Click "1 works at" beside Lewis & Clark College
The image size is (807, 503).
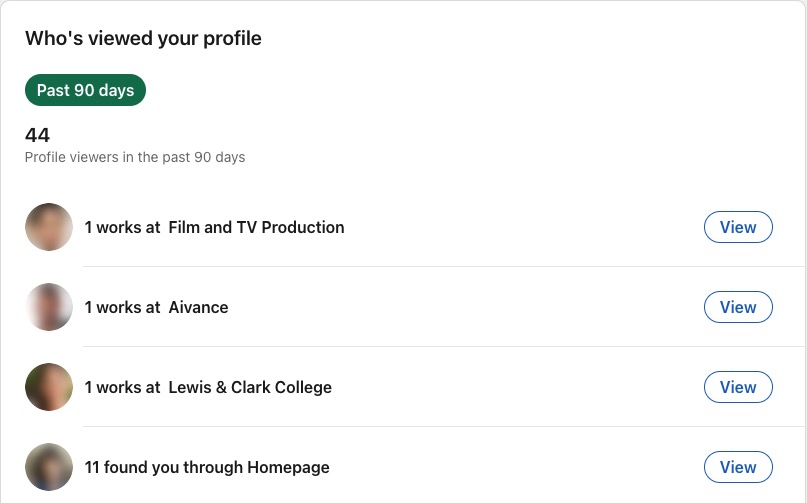122,387
